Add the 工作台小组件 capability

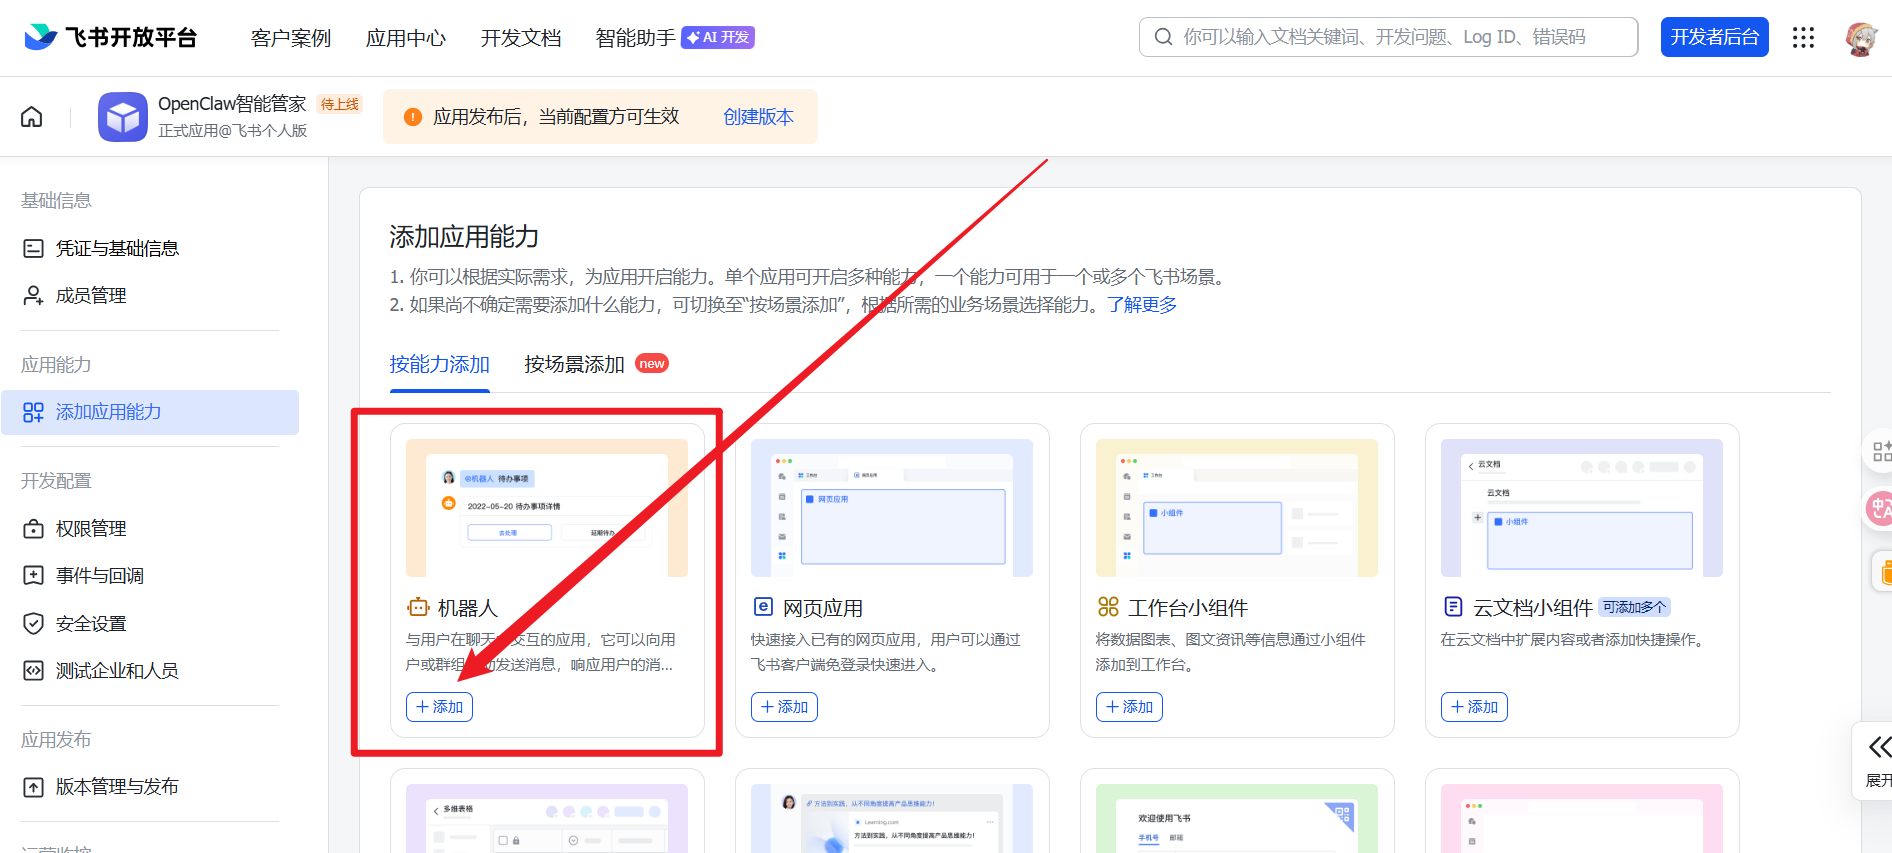pyautogui.click(x=1129, y=707)
